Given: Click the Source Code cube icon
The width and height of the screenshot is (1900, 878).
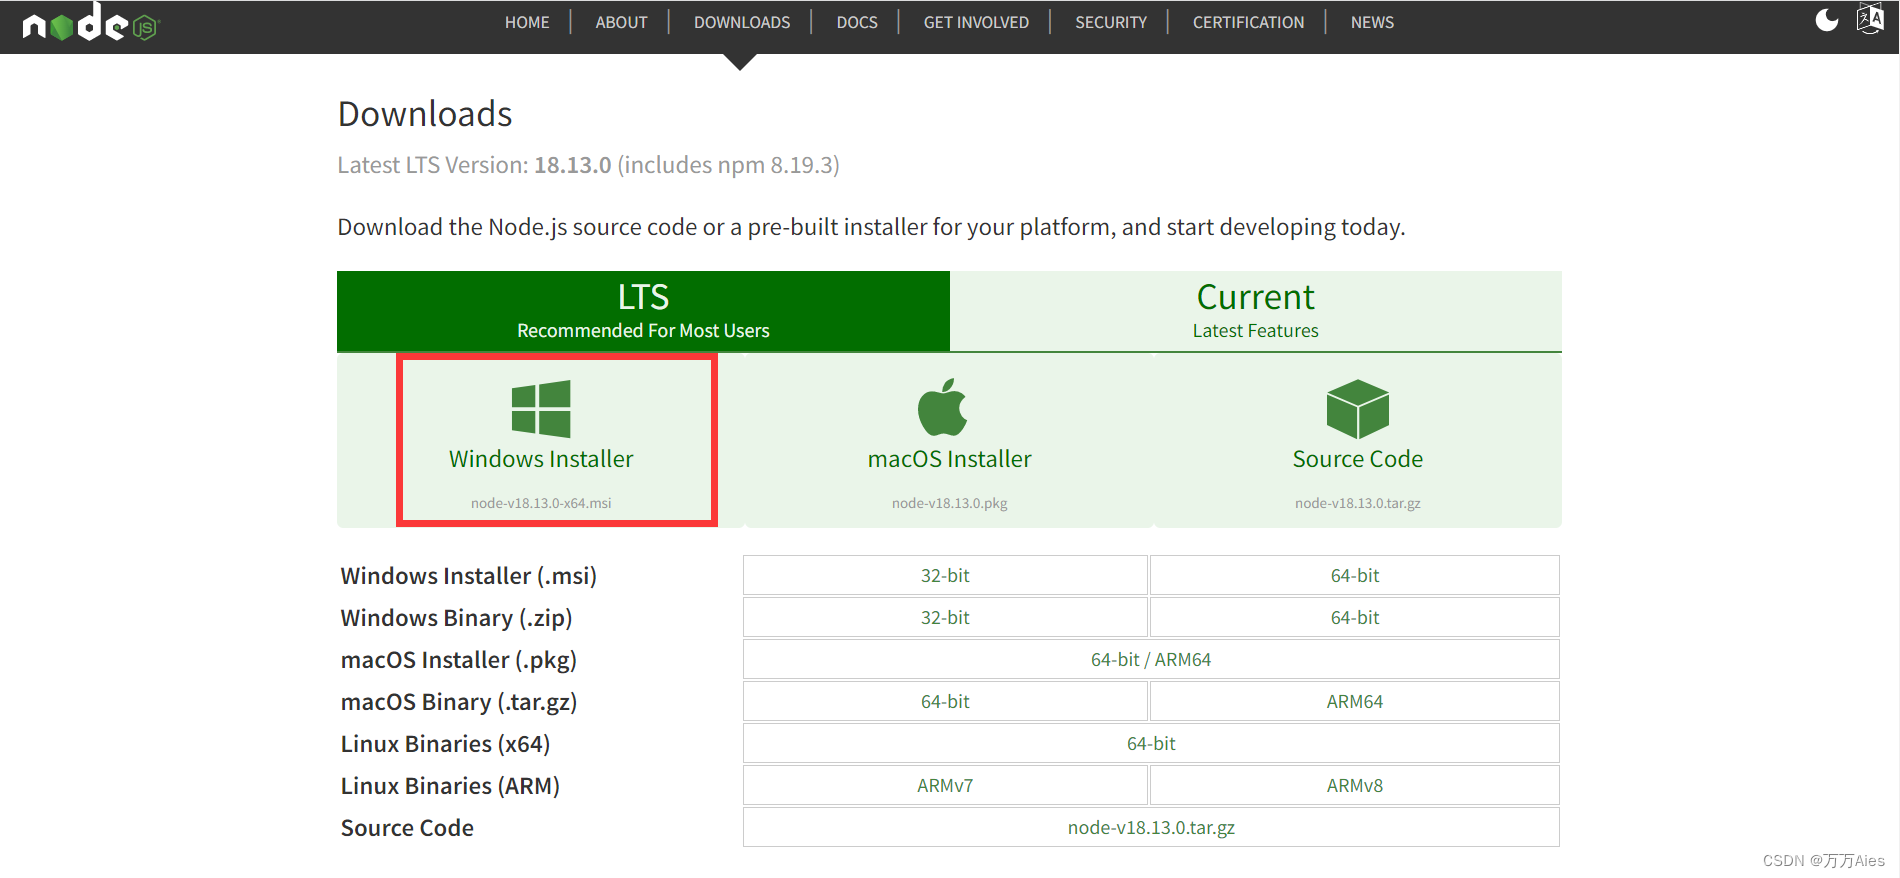Looking at the screenshot, I should (x=1357, y=408).
